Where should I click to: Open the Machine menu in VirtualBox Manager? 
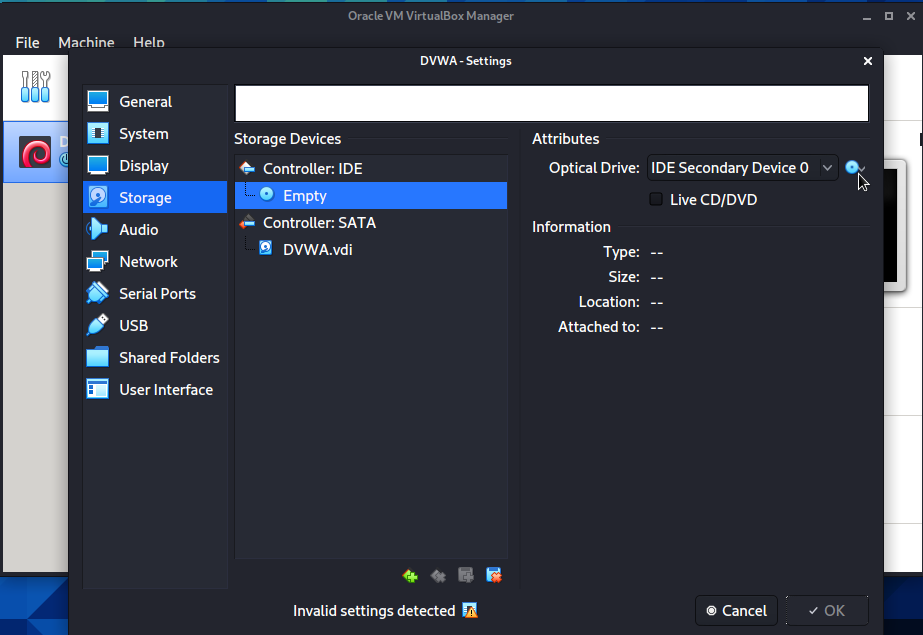86,42
